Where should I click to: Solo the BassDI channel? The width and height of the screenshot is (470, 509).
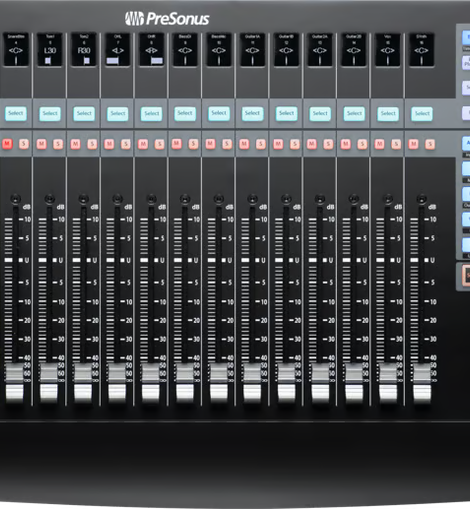pos(193,144)
